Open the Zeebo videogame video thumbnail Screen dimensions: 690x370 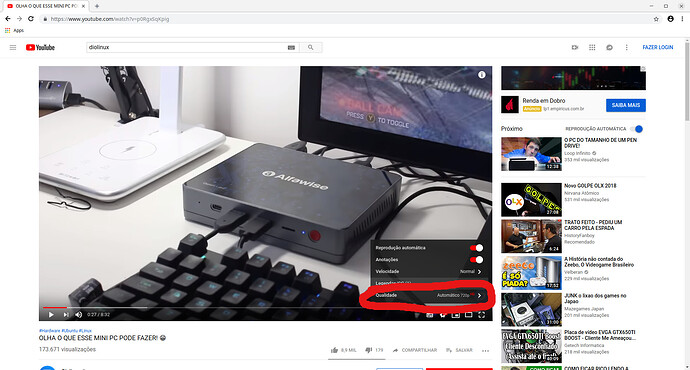coord(531,273)
